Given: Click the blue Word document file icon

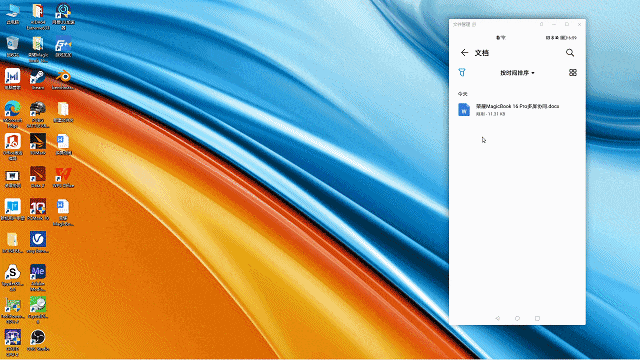Looking at the screenshot, I should (x=464, y=110).
